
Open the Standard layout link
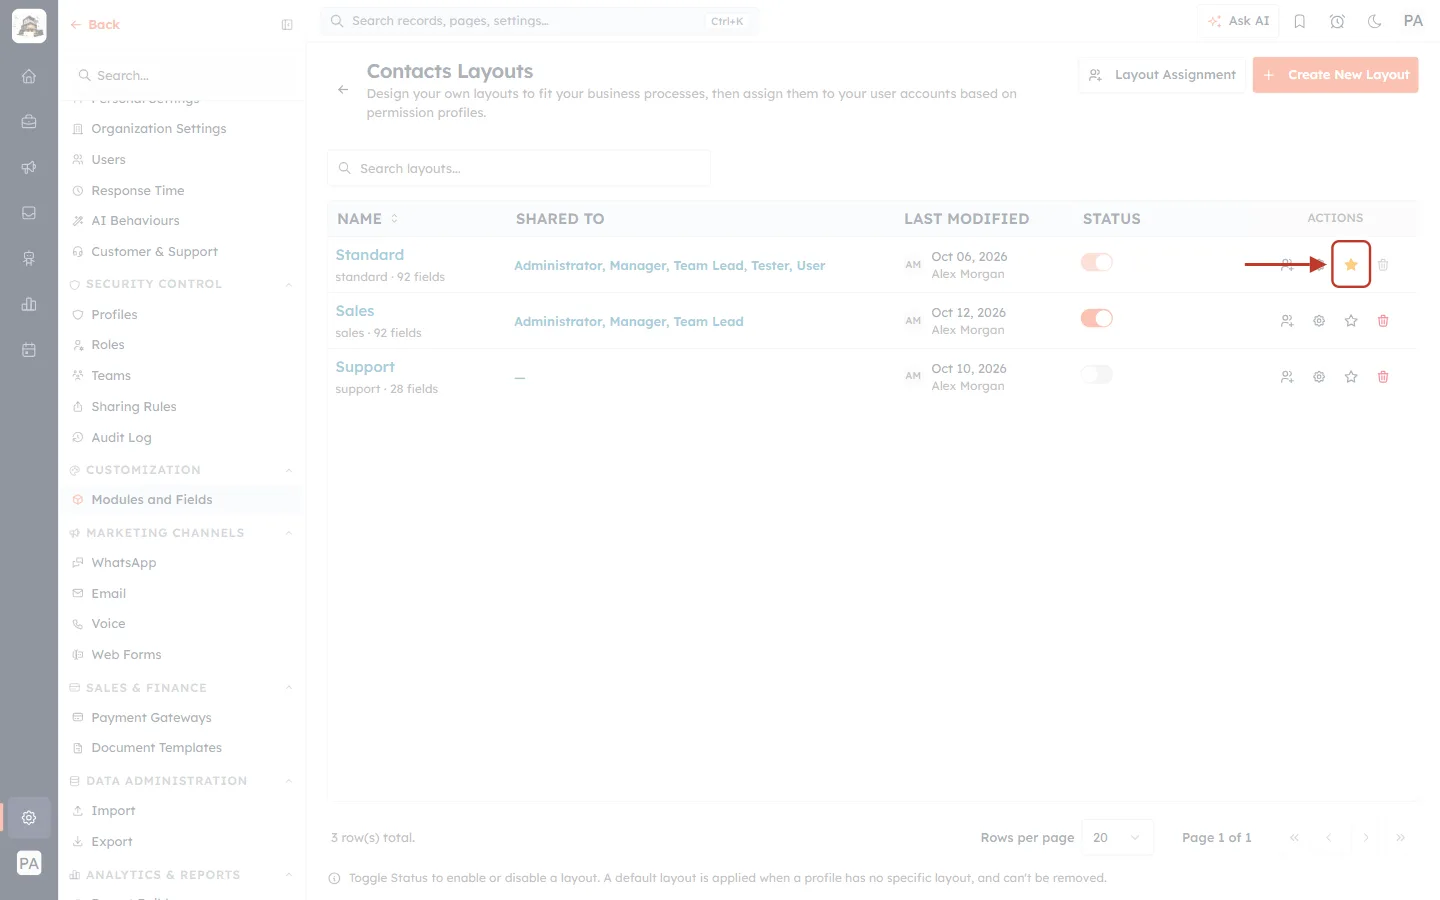(x=370, y=255)
